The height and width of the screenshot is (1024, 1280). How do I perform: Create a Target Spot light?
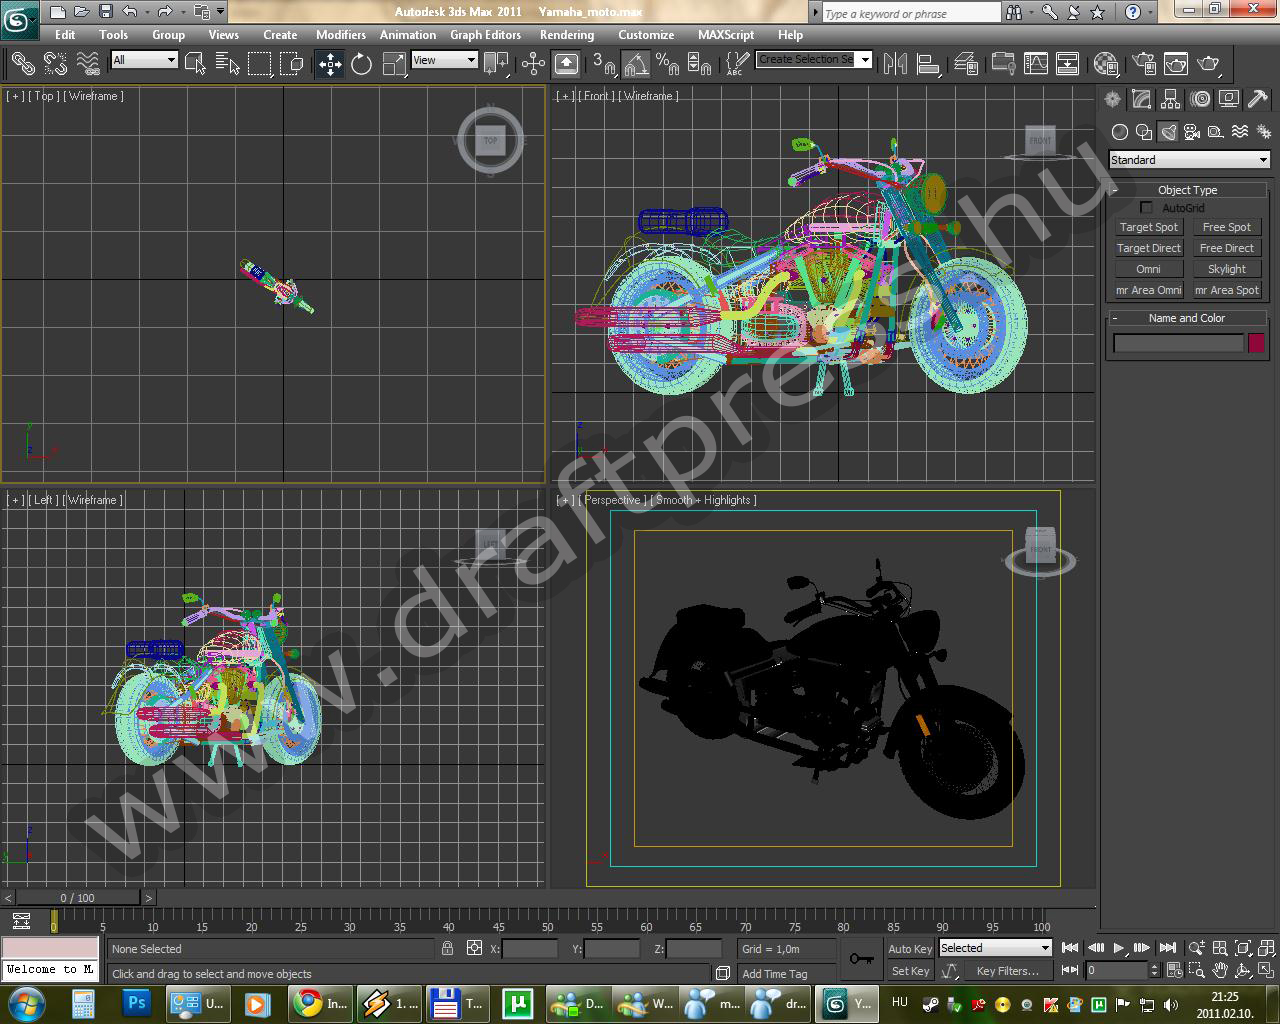[x=1148, y=227]
